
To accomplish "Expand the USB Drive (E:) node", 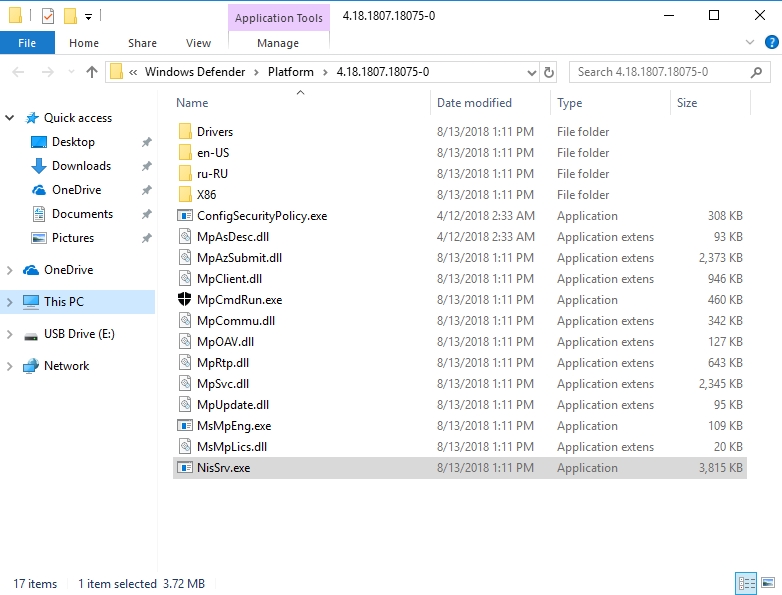I will point(9,334).
